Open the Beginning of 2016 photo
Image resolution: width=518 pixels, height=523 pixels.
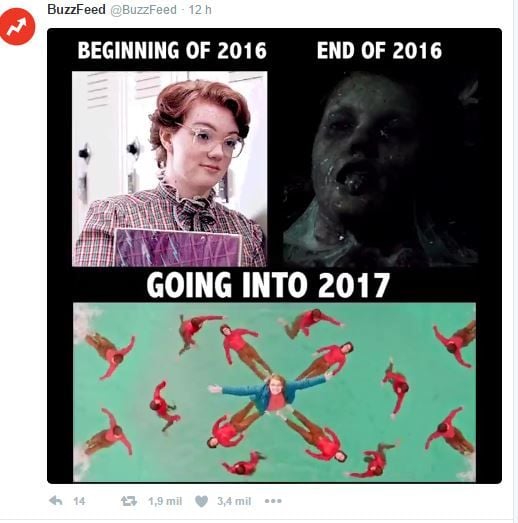[x=169, y=169]
